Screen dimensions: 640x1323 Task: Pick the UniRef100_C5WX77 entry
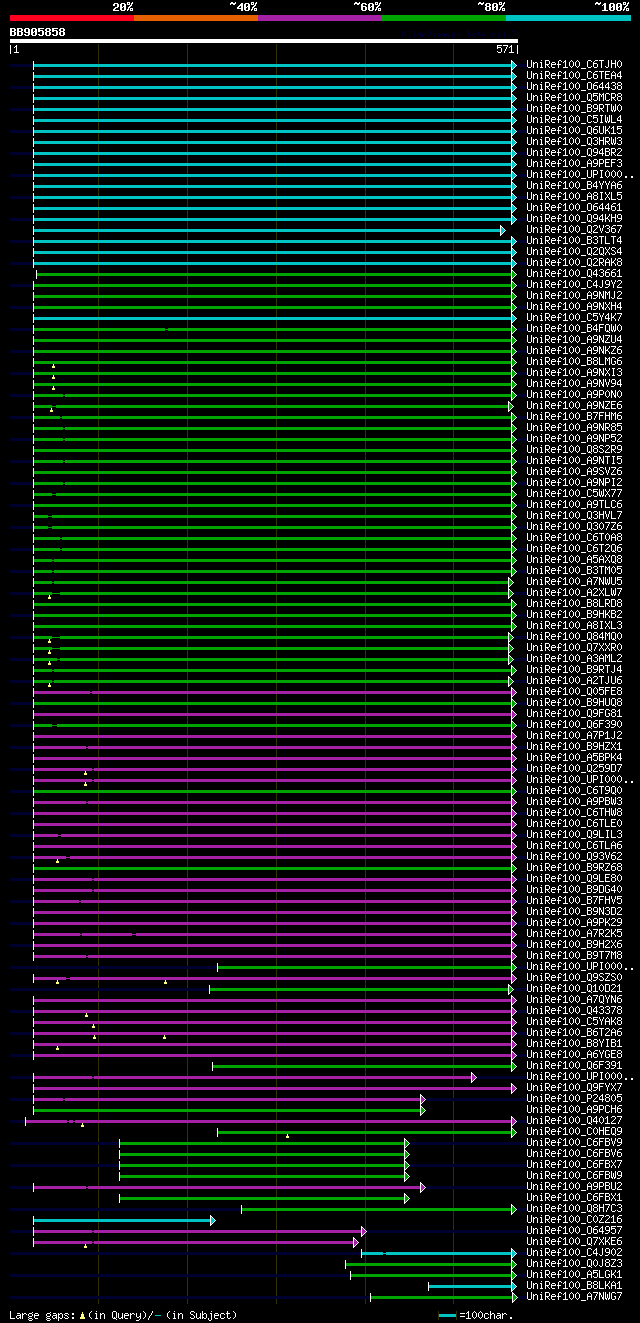[574, 493]
